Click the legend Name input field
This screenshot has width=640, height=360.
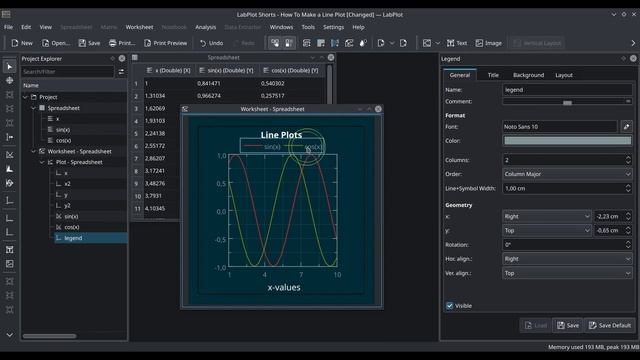567,90
